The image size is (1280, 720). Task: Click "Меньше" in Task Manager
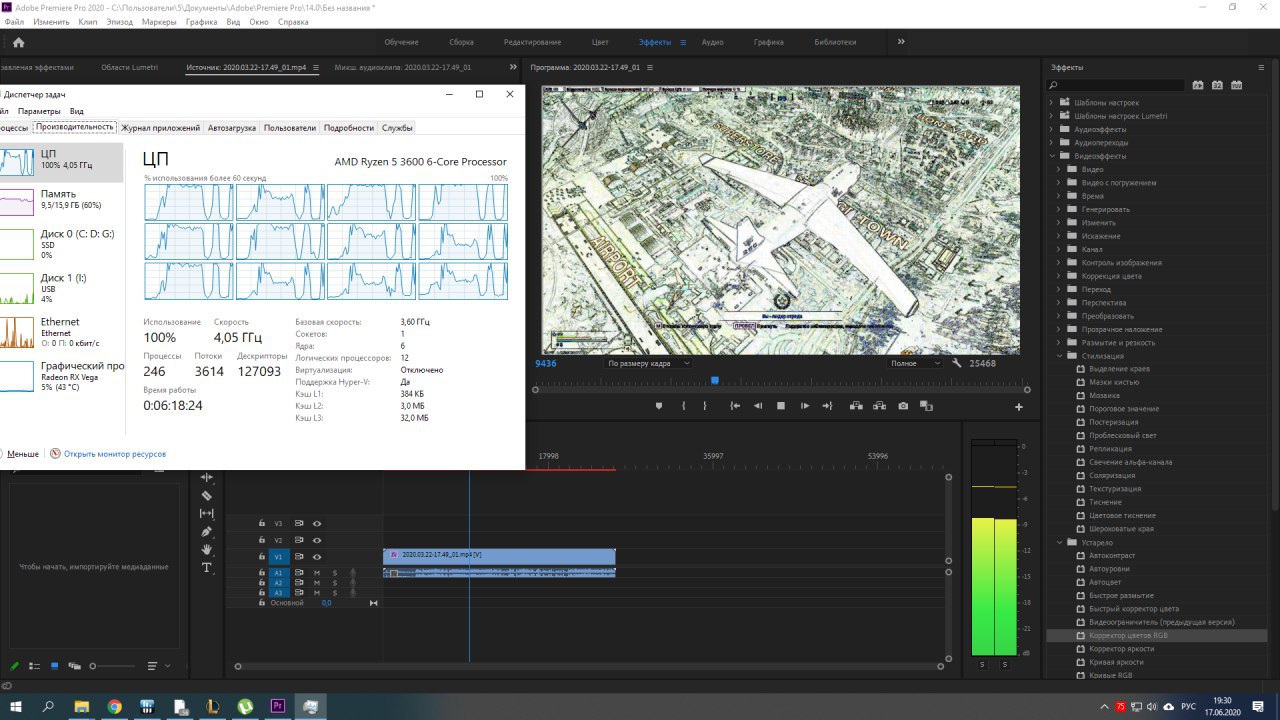[23, 454]
